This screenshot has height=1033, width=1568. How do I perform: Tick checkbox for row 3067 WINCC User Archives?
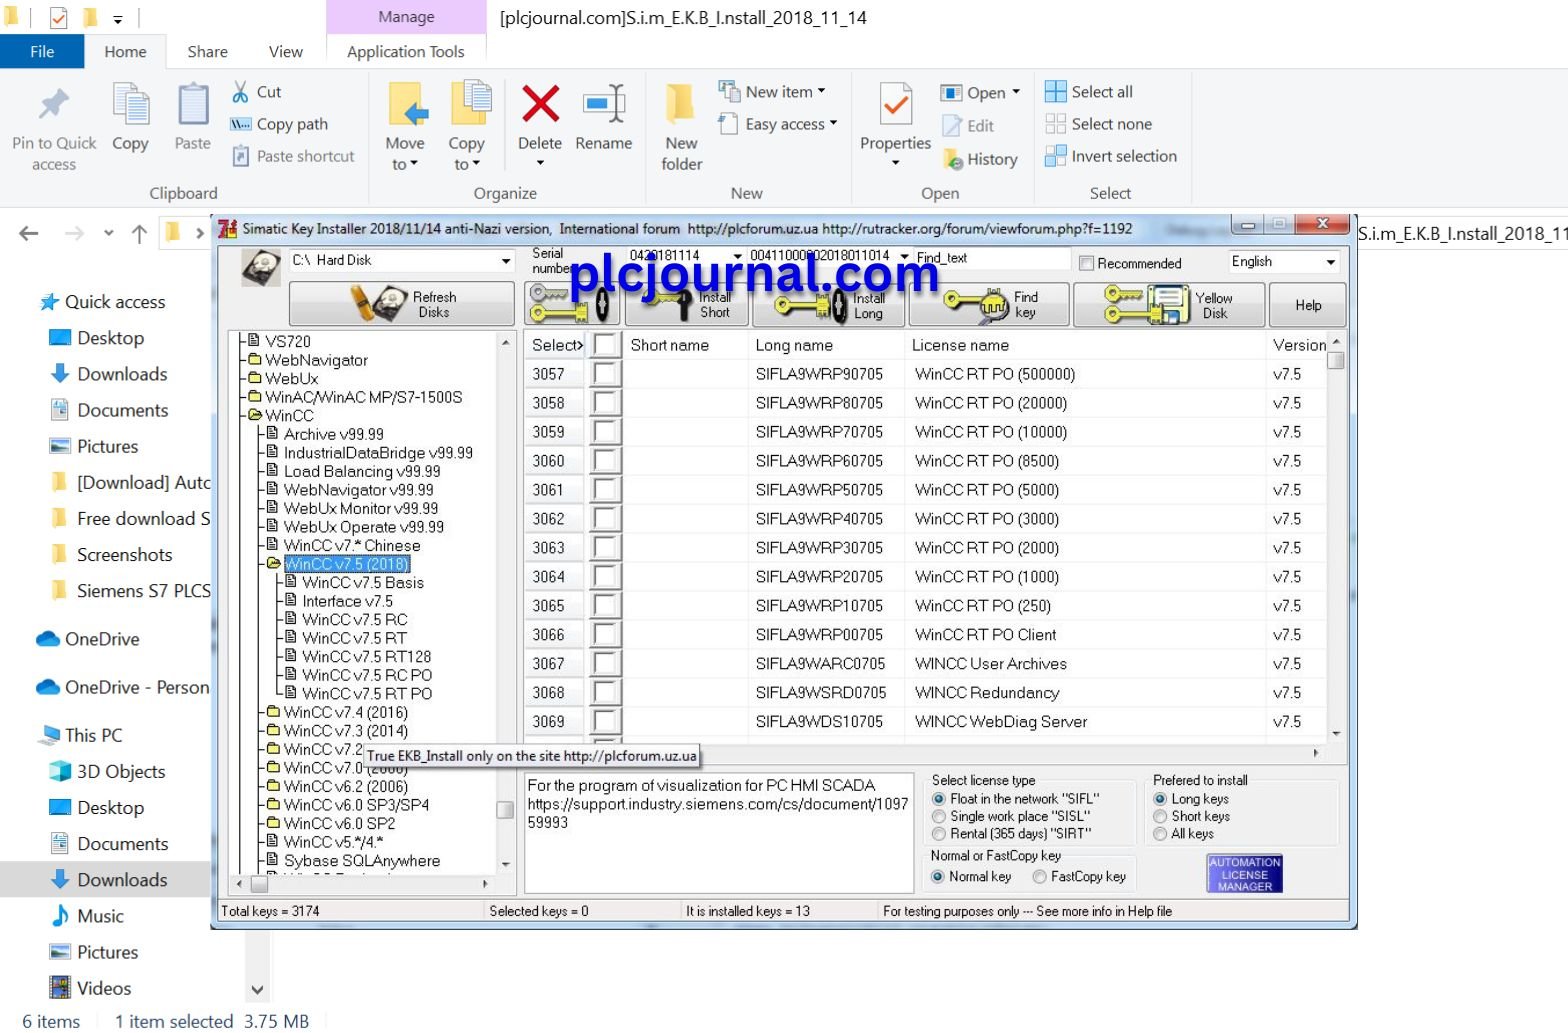pyautogui.click(x=604, y=664)
